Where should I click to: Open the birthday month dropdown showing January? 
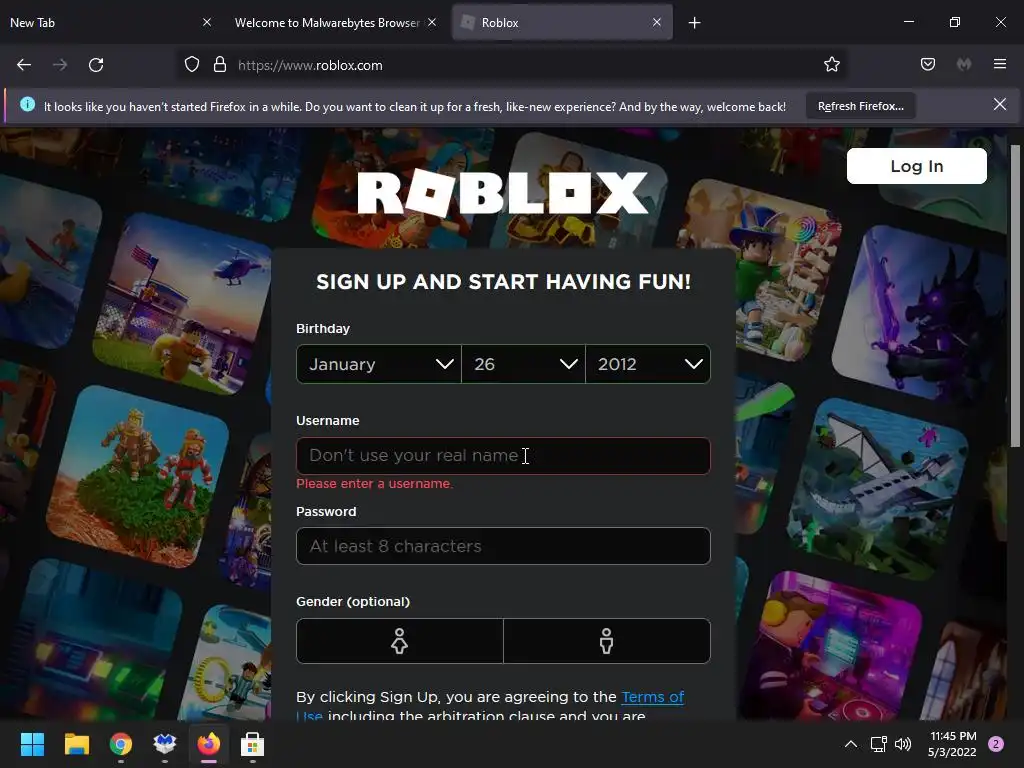pos(379,364)
